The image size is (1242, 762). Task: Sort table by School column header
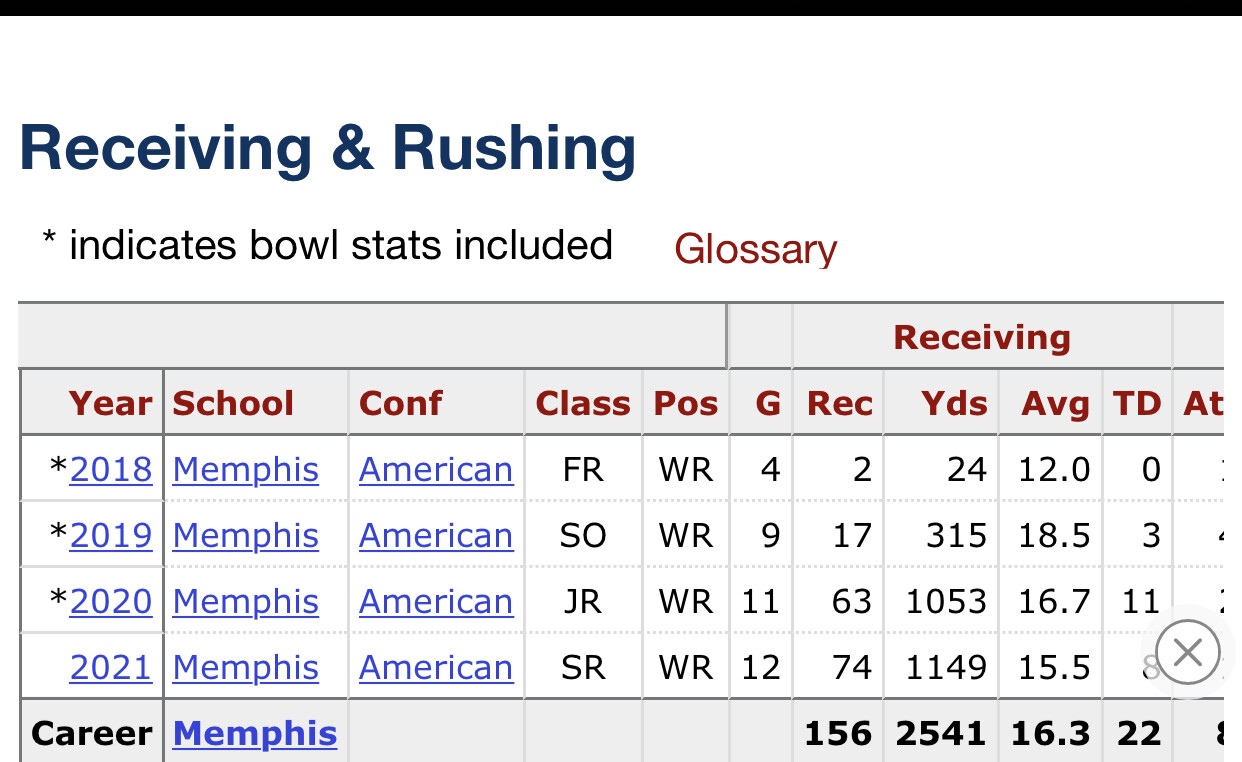click(x=233, y=403)
